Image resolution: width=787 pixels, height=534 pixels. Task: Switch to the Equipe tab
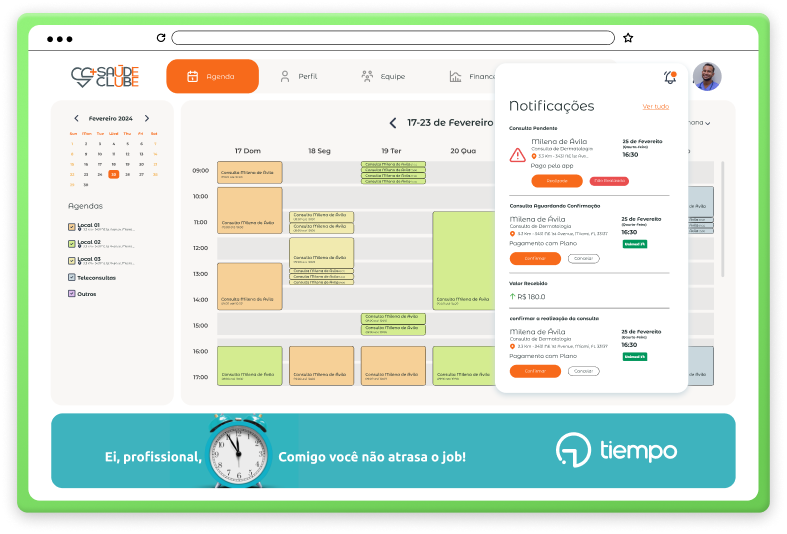click(383, 76)
